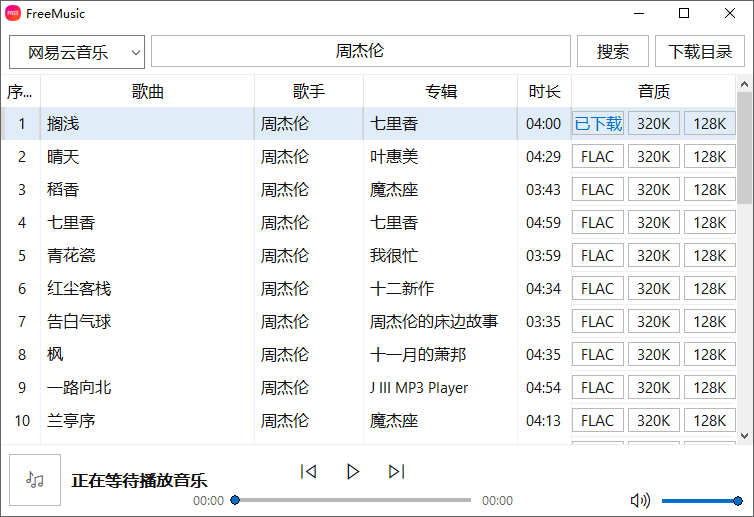This screenshot has height=517, width=754.
Task: Download 晴天 in 128K quality
Action: (x=710, y=156)
